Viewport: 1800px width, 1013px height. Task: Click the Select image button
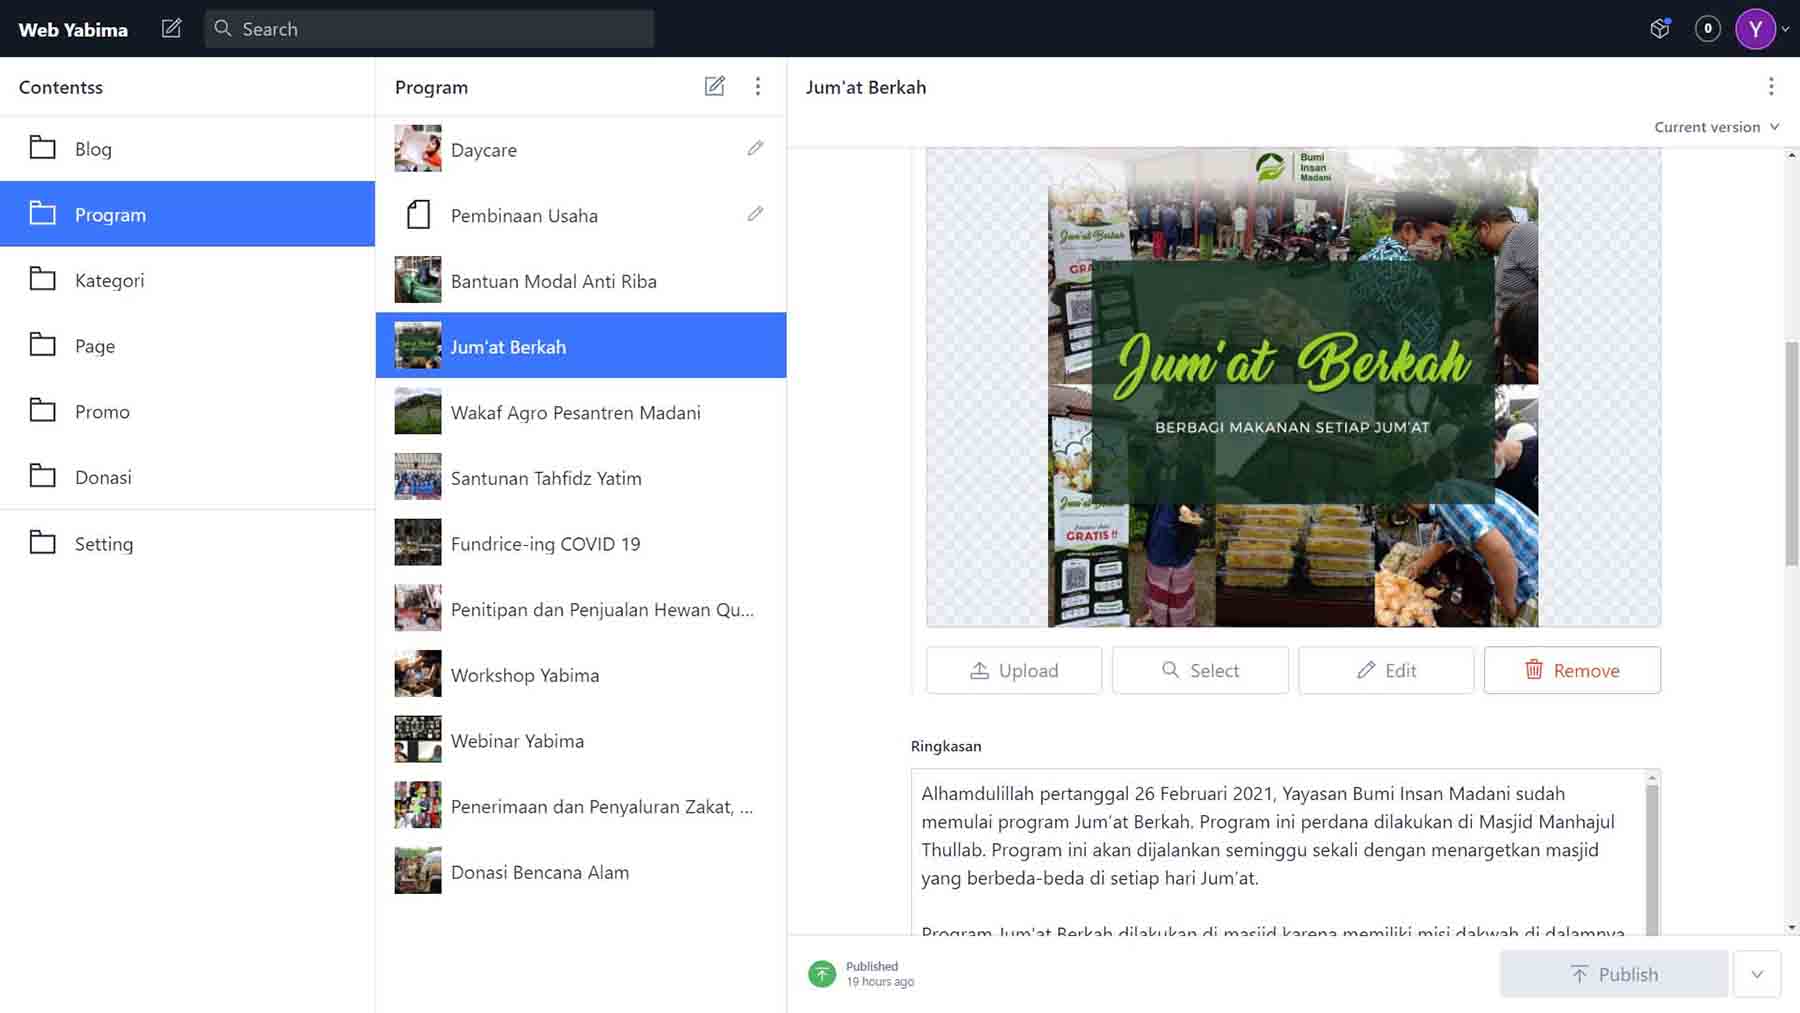(x=1200, y=671)
